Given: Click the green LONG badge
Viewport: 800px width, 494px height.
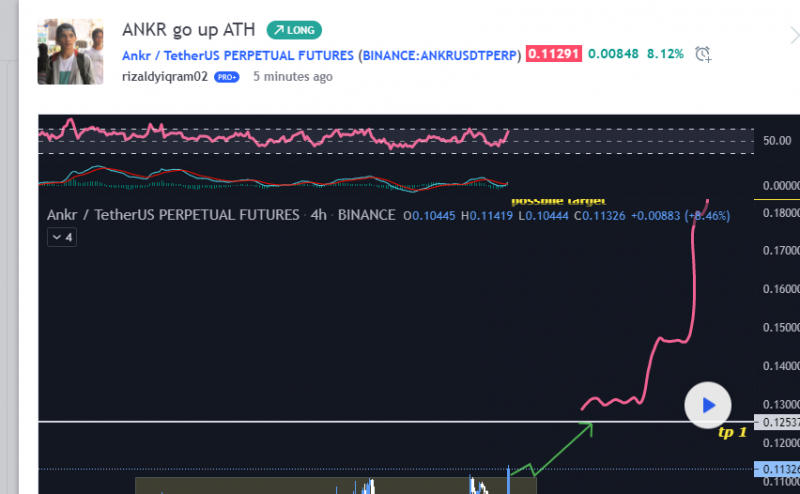Looking at the screenshot, I should click(294, 30).
